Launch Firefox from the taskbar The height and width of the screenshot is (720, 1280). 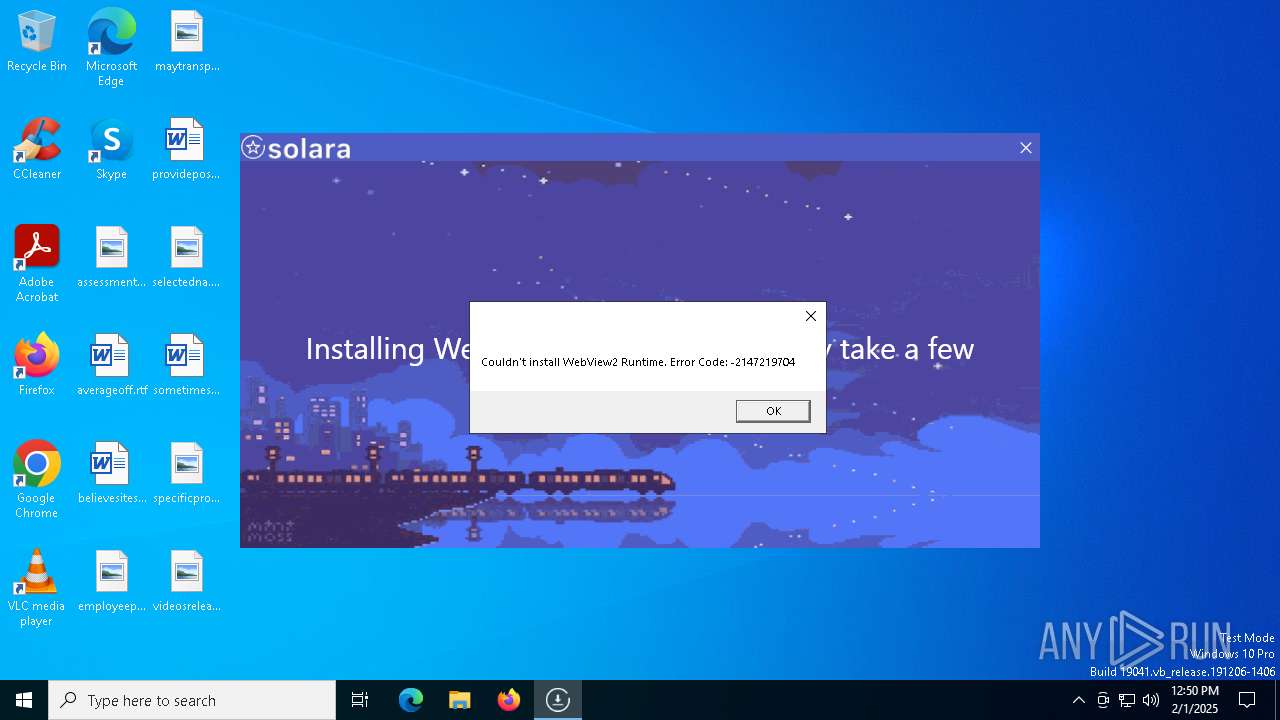point(509,700)
